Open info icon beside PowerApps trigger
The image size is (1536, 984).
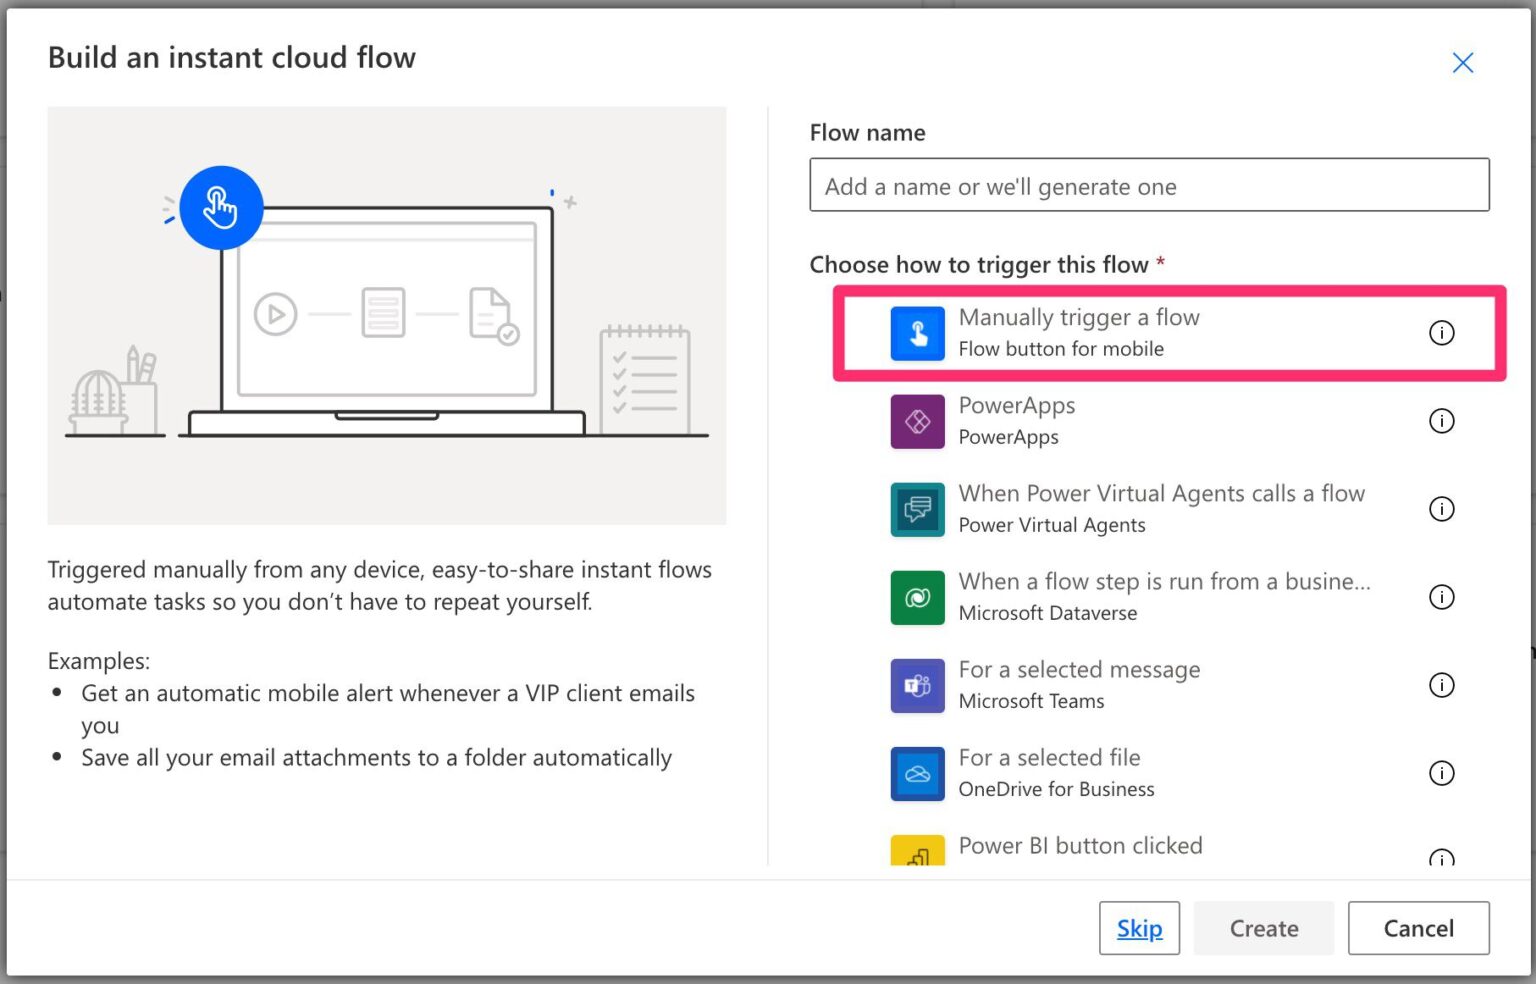click(1441, 421)
